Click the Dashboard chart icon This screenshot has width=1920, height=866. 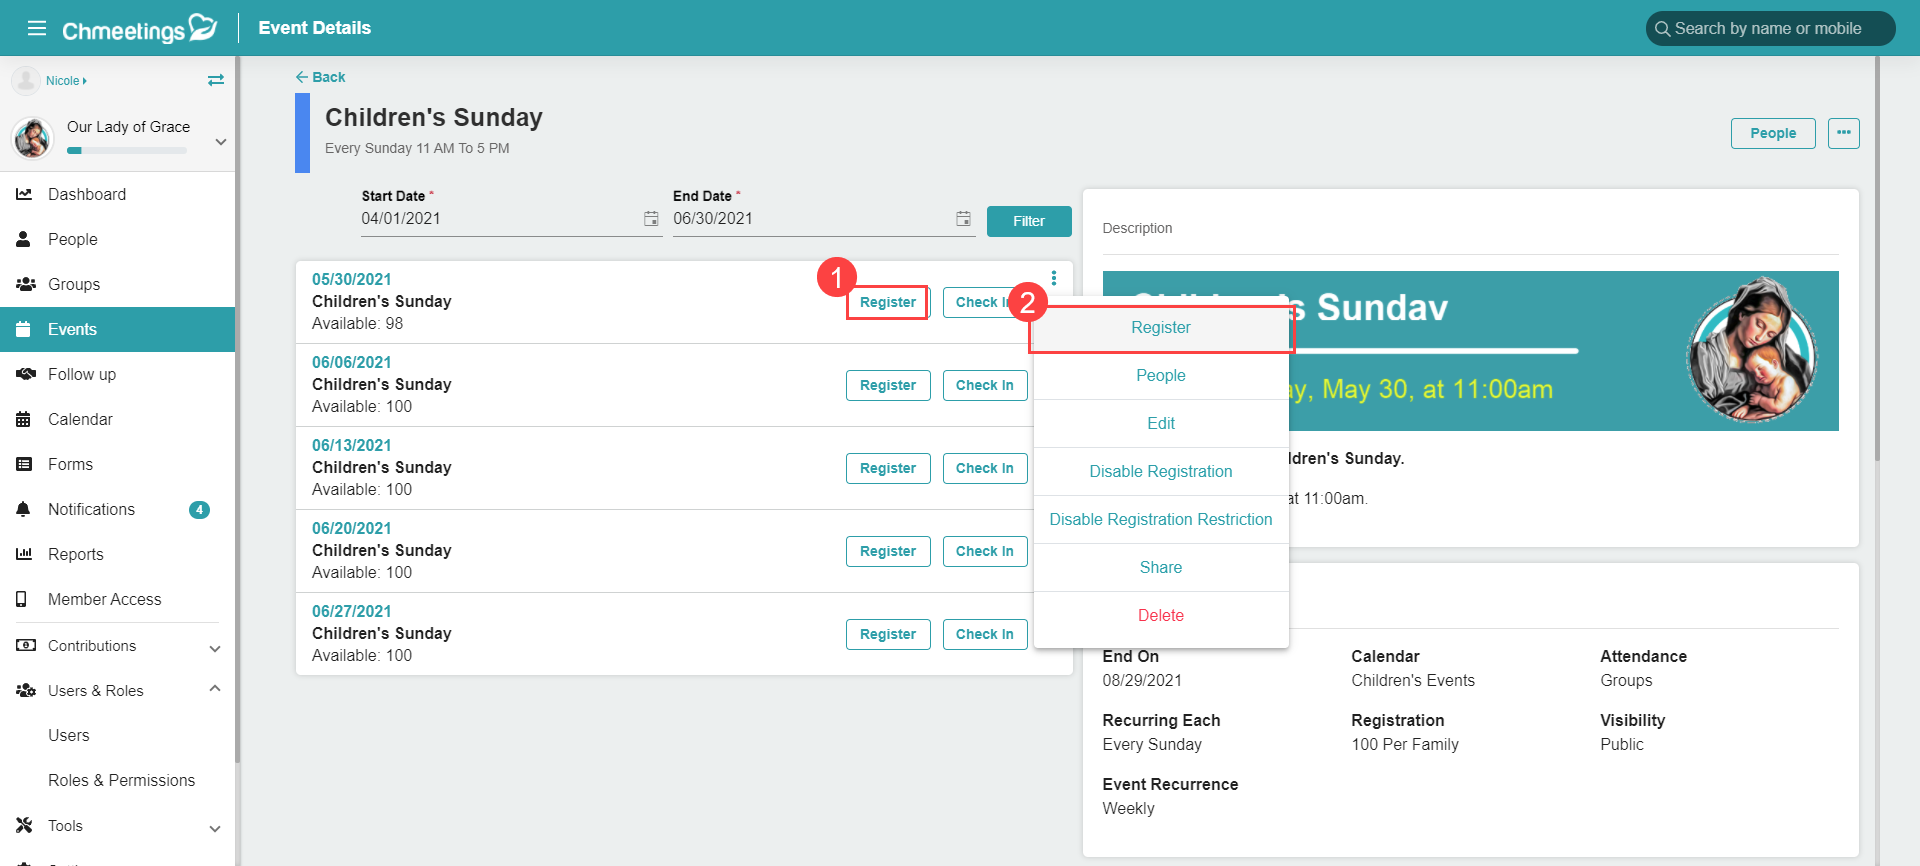coord(24,194)
